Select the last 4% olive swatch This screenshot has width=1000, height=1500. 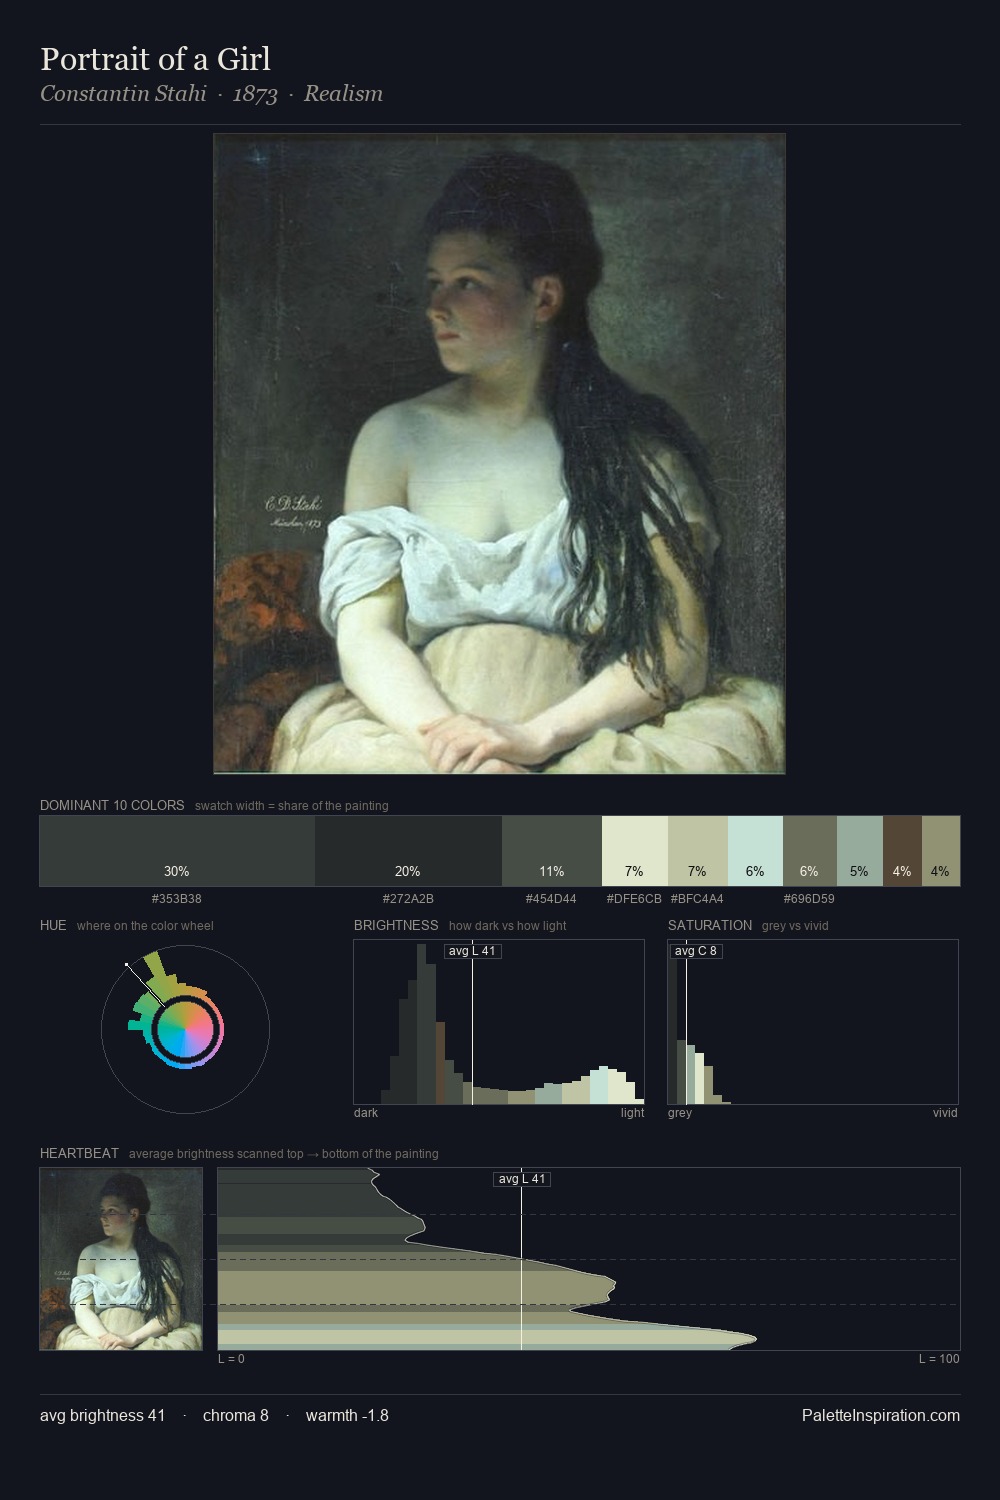click(941, 851)
